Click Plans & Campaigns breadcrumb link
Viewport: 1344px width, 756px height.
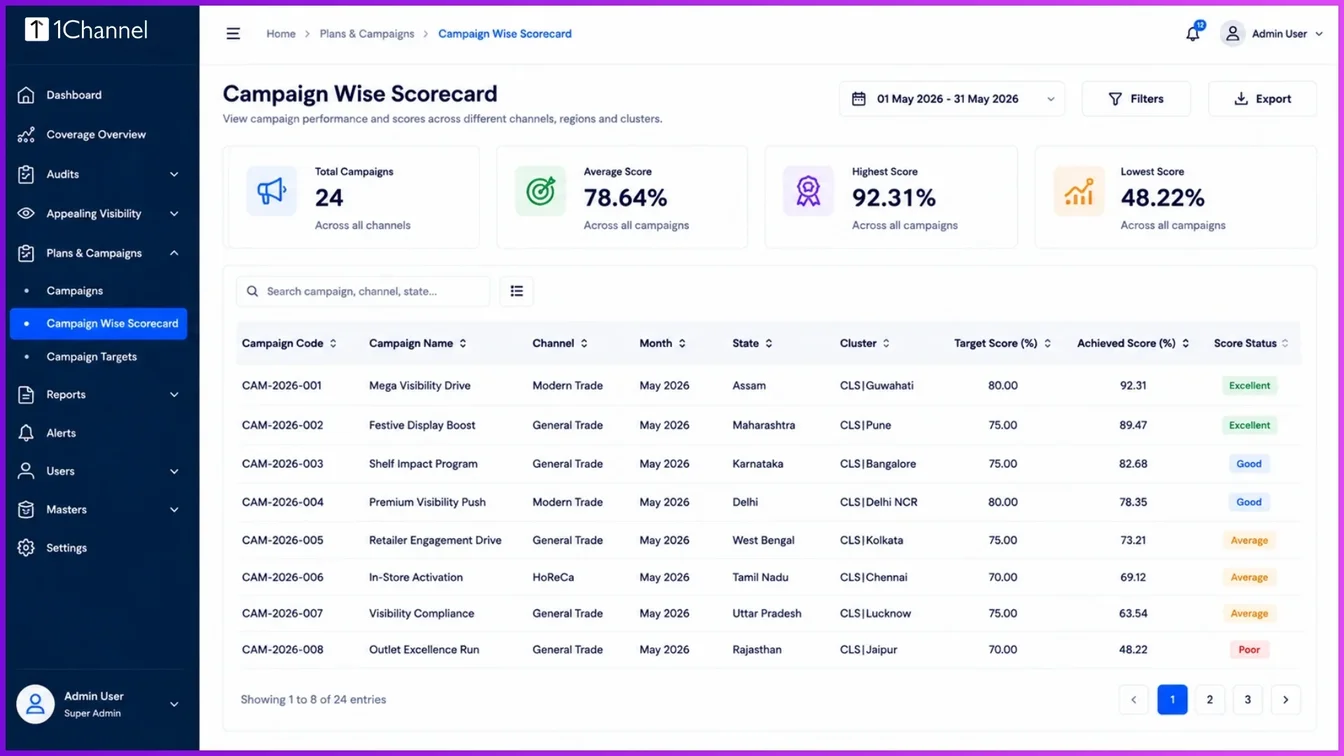[367, 34]
